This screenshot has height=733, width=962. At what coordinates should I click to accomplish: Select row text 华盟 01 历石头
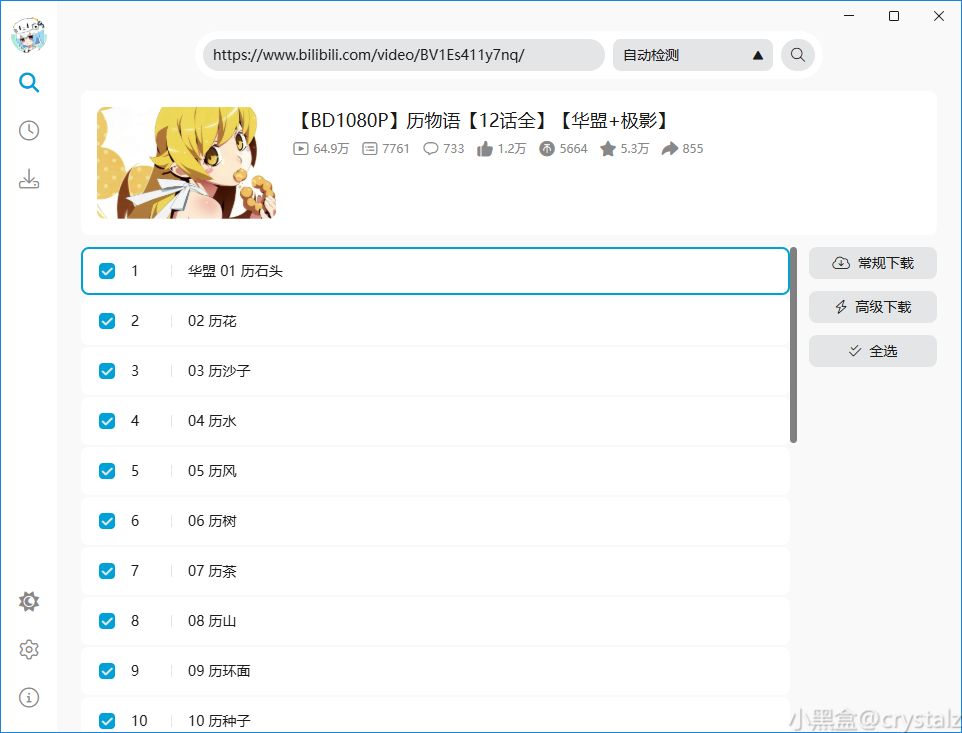(x=235, y=271)
